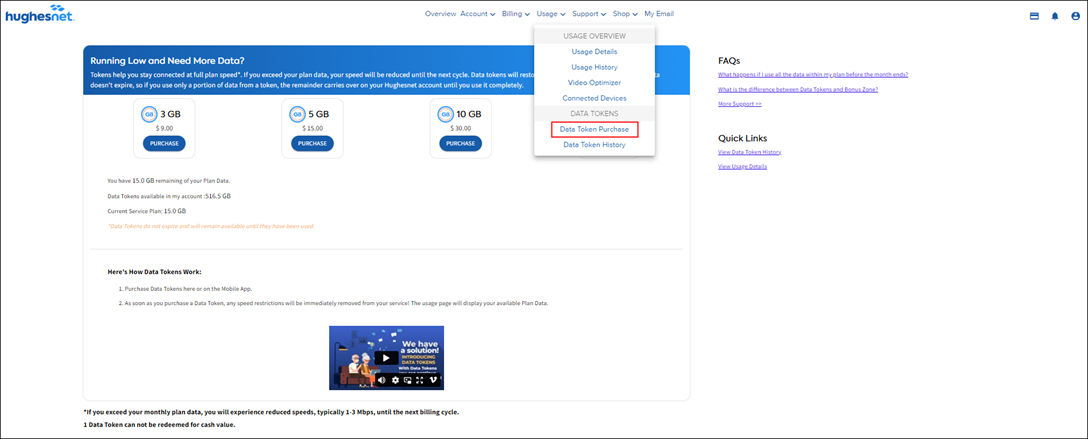
Task: Purchase the 5 GB data token
Action: point(312,144)
